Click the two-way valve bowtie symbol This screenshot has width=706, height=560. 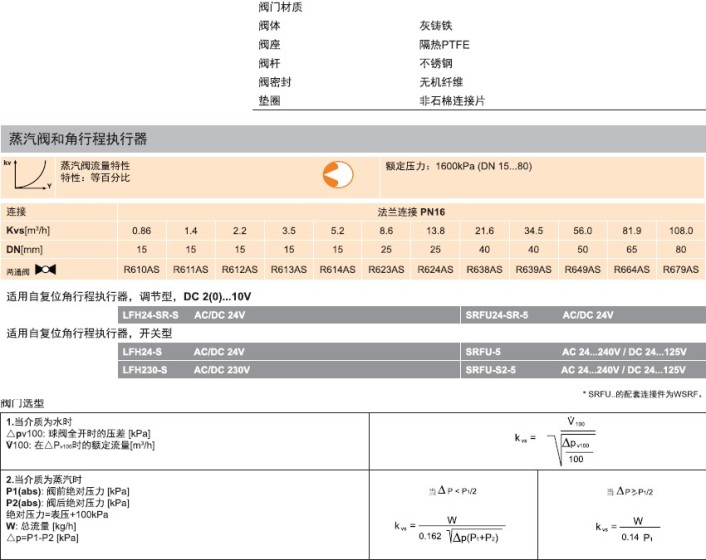[46, 270]
